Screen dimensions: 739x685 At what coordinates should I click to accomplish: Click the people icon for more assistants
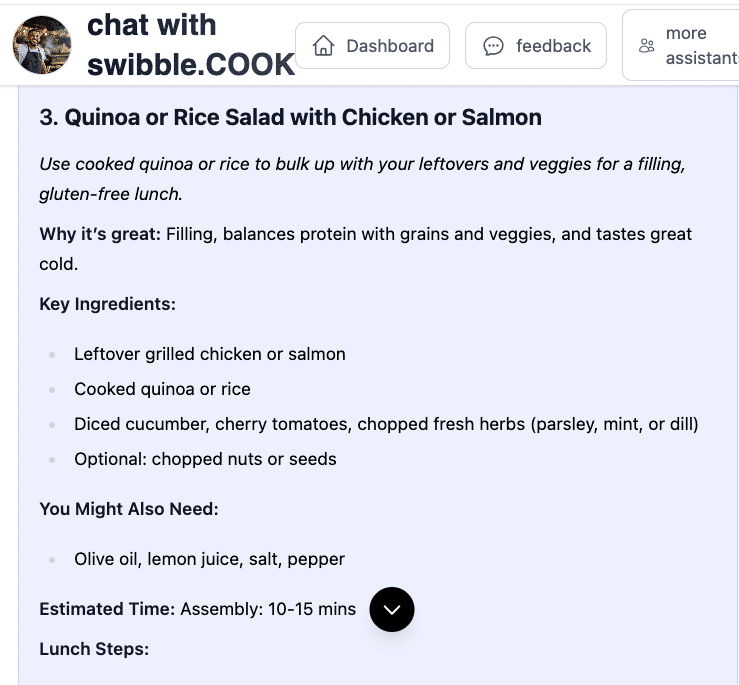point(647,46)
